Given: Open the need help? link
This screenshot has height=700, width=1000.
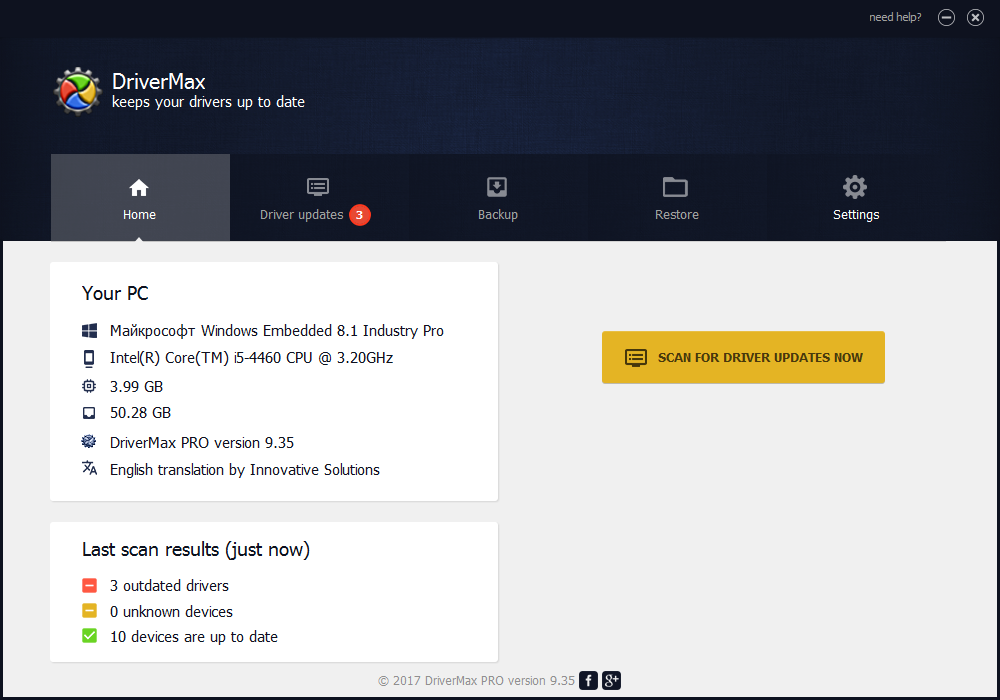Looking at the screenshot, I should 895,17.
